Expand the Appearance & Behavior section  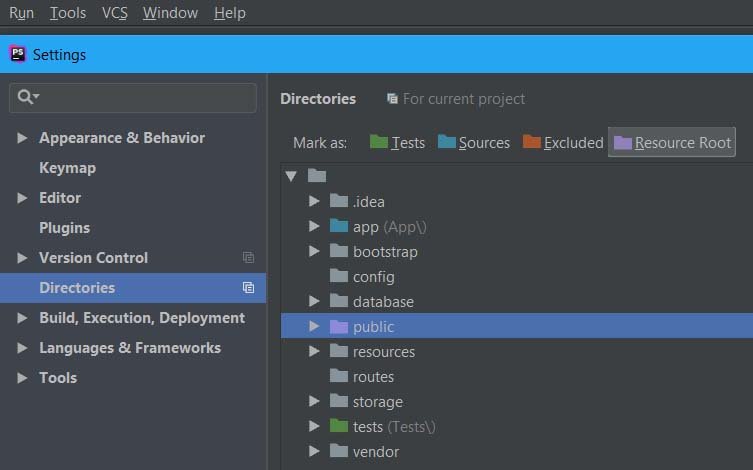coord(22,138)
